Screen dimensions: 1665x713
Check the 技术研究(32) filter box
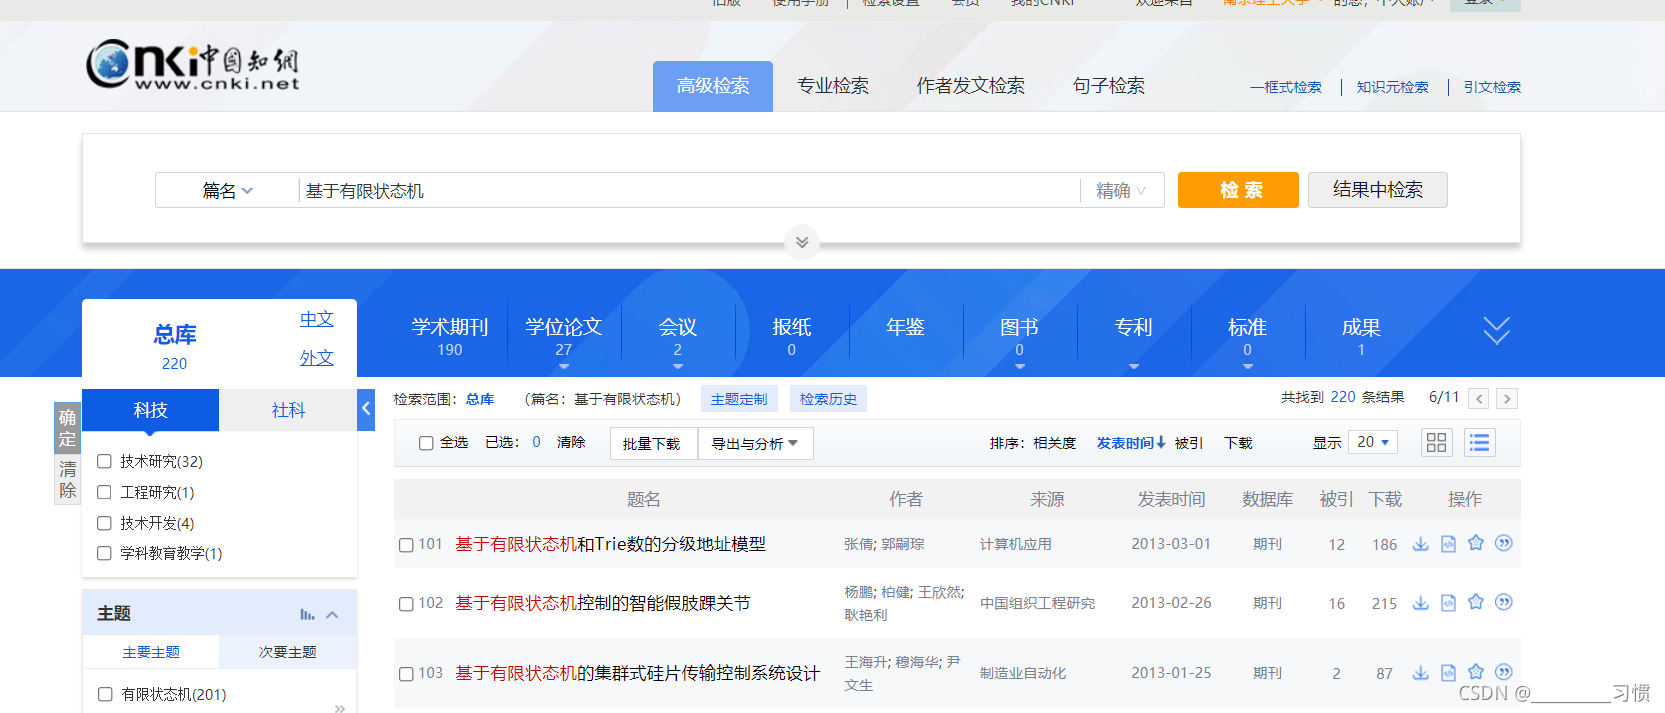104,461
